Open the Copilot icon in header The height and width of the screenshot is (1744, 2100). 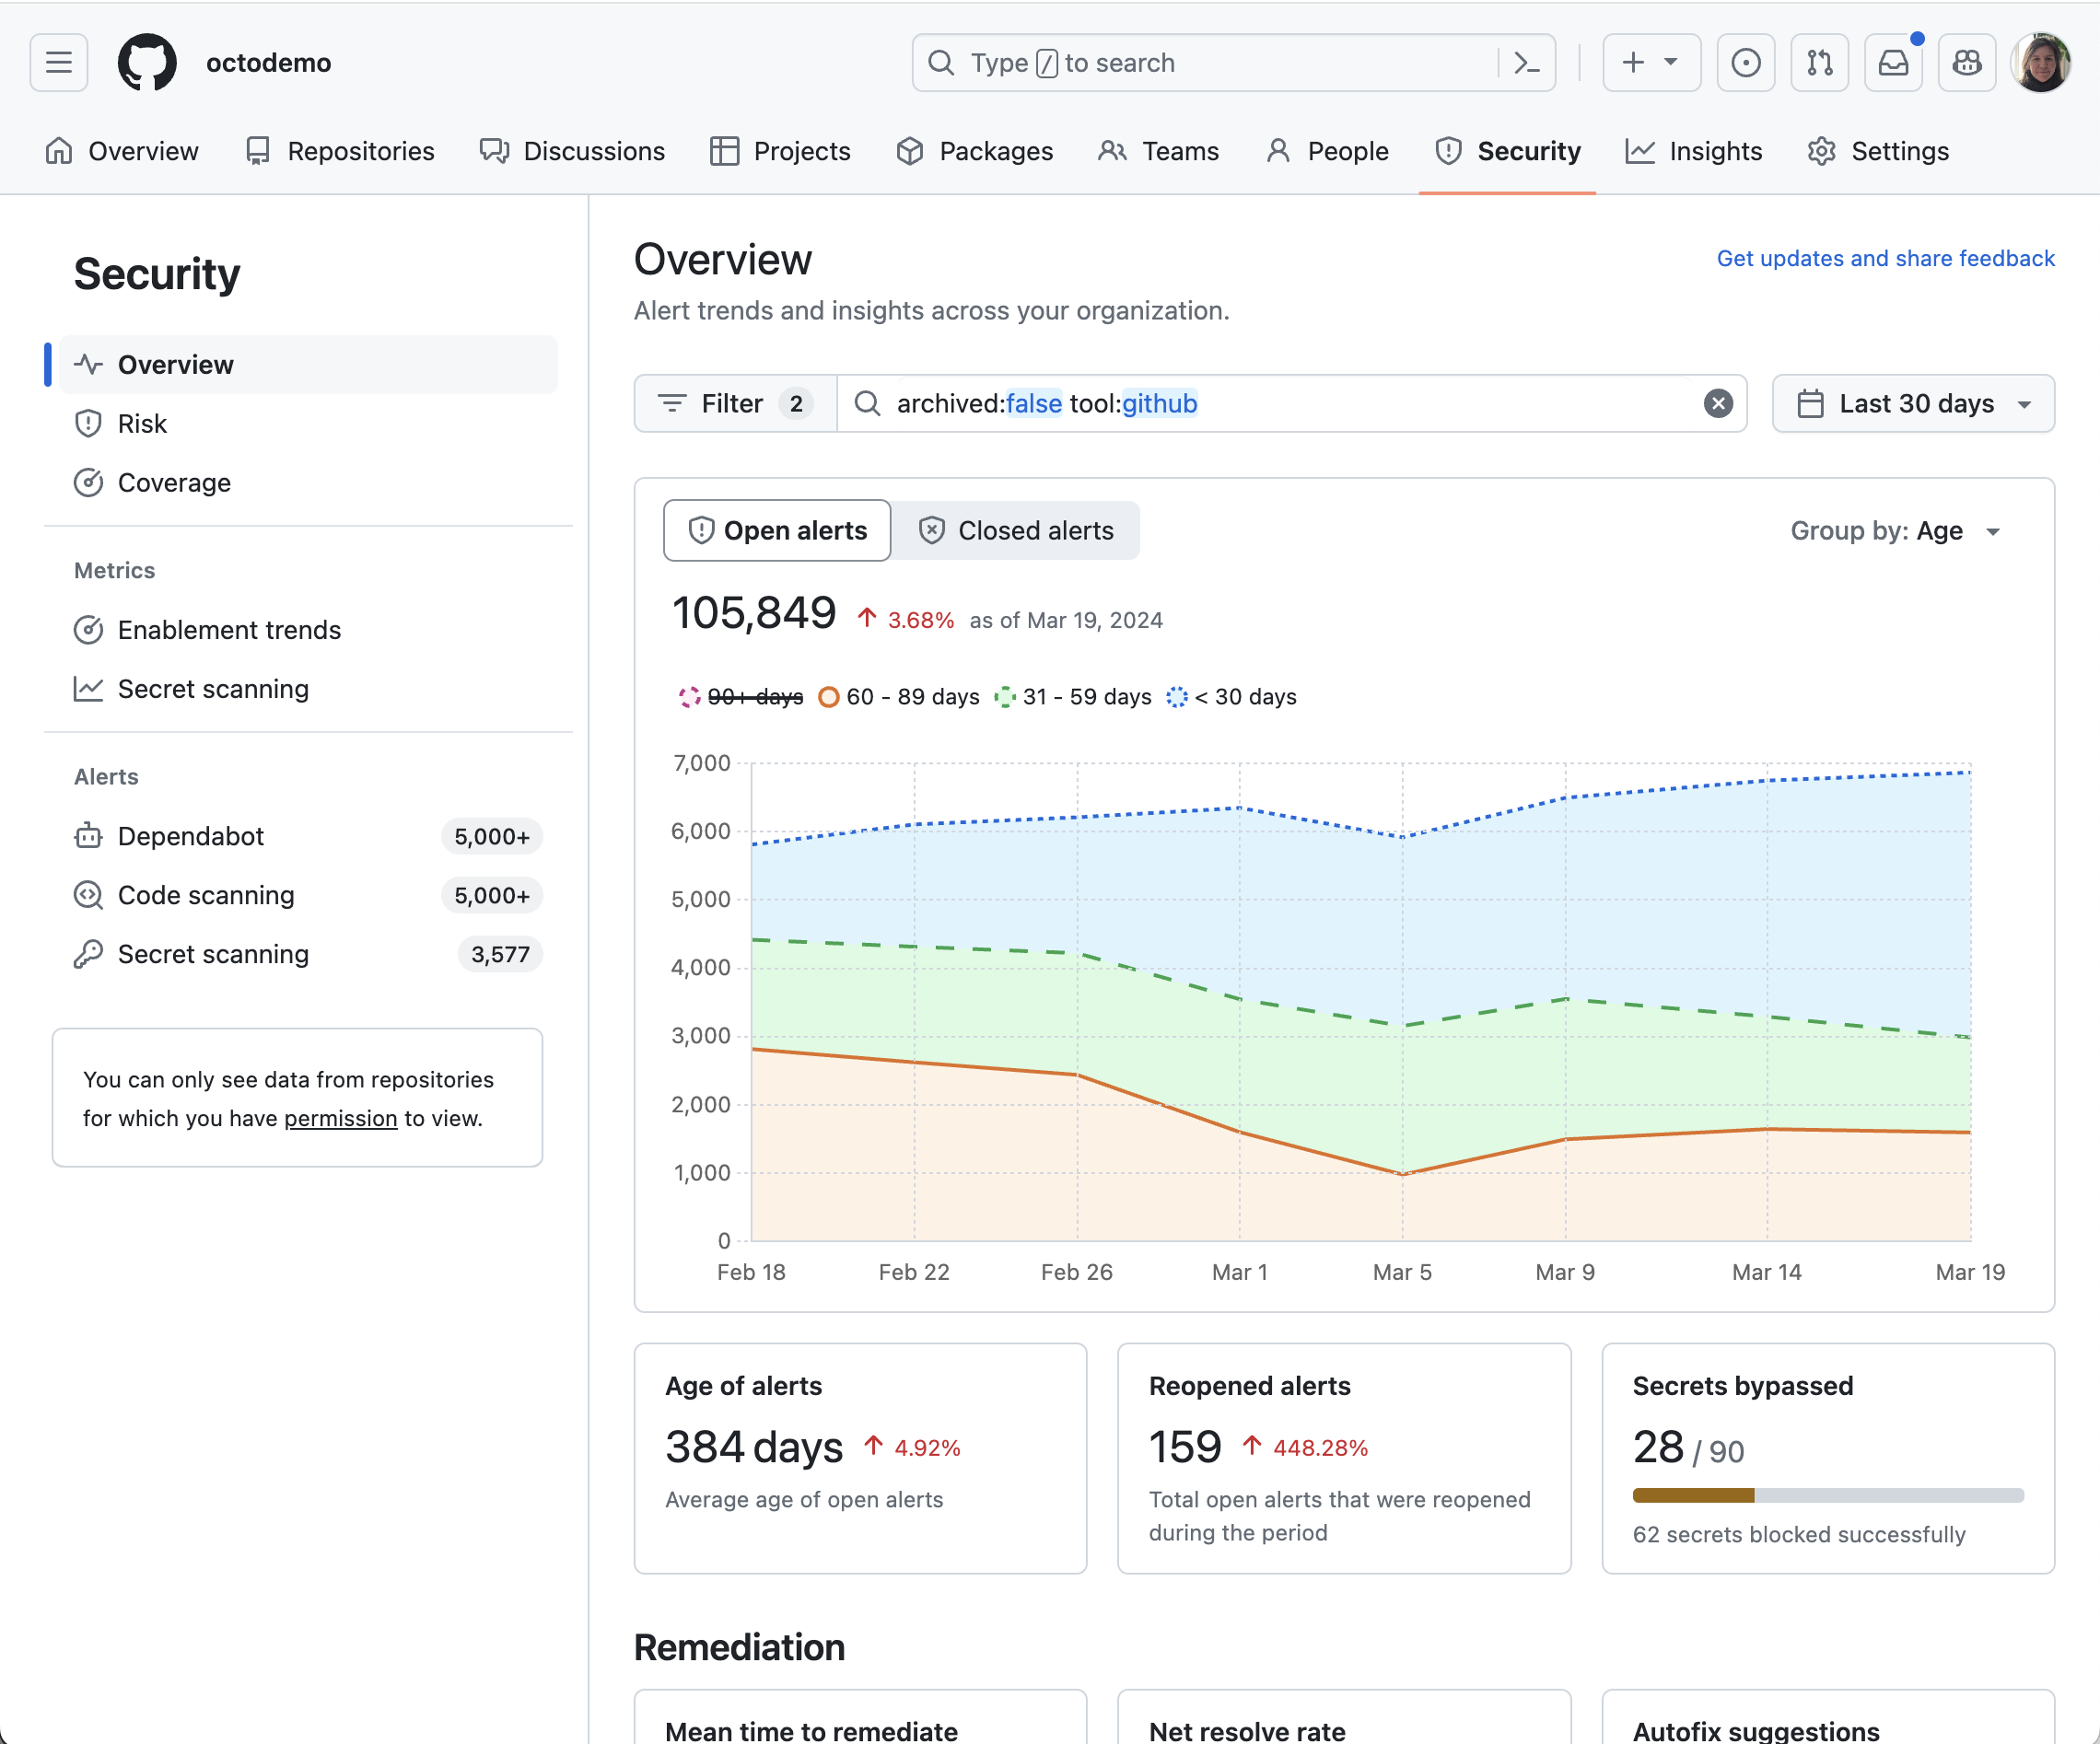(1967, 63)
